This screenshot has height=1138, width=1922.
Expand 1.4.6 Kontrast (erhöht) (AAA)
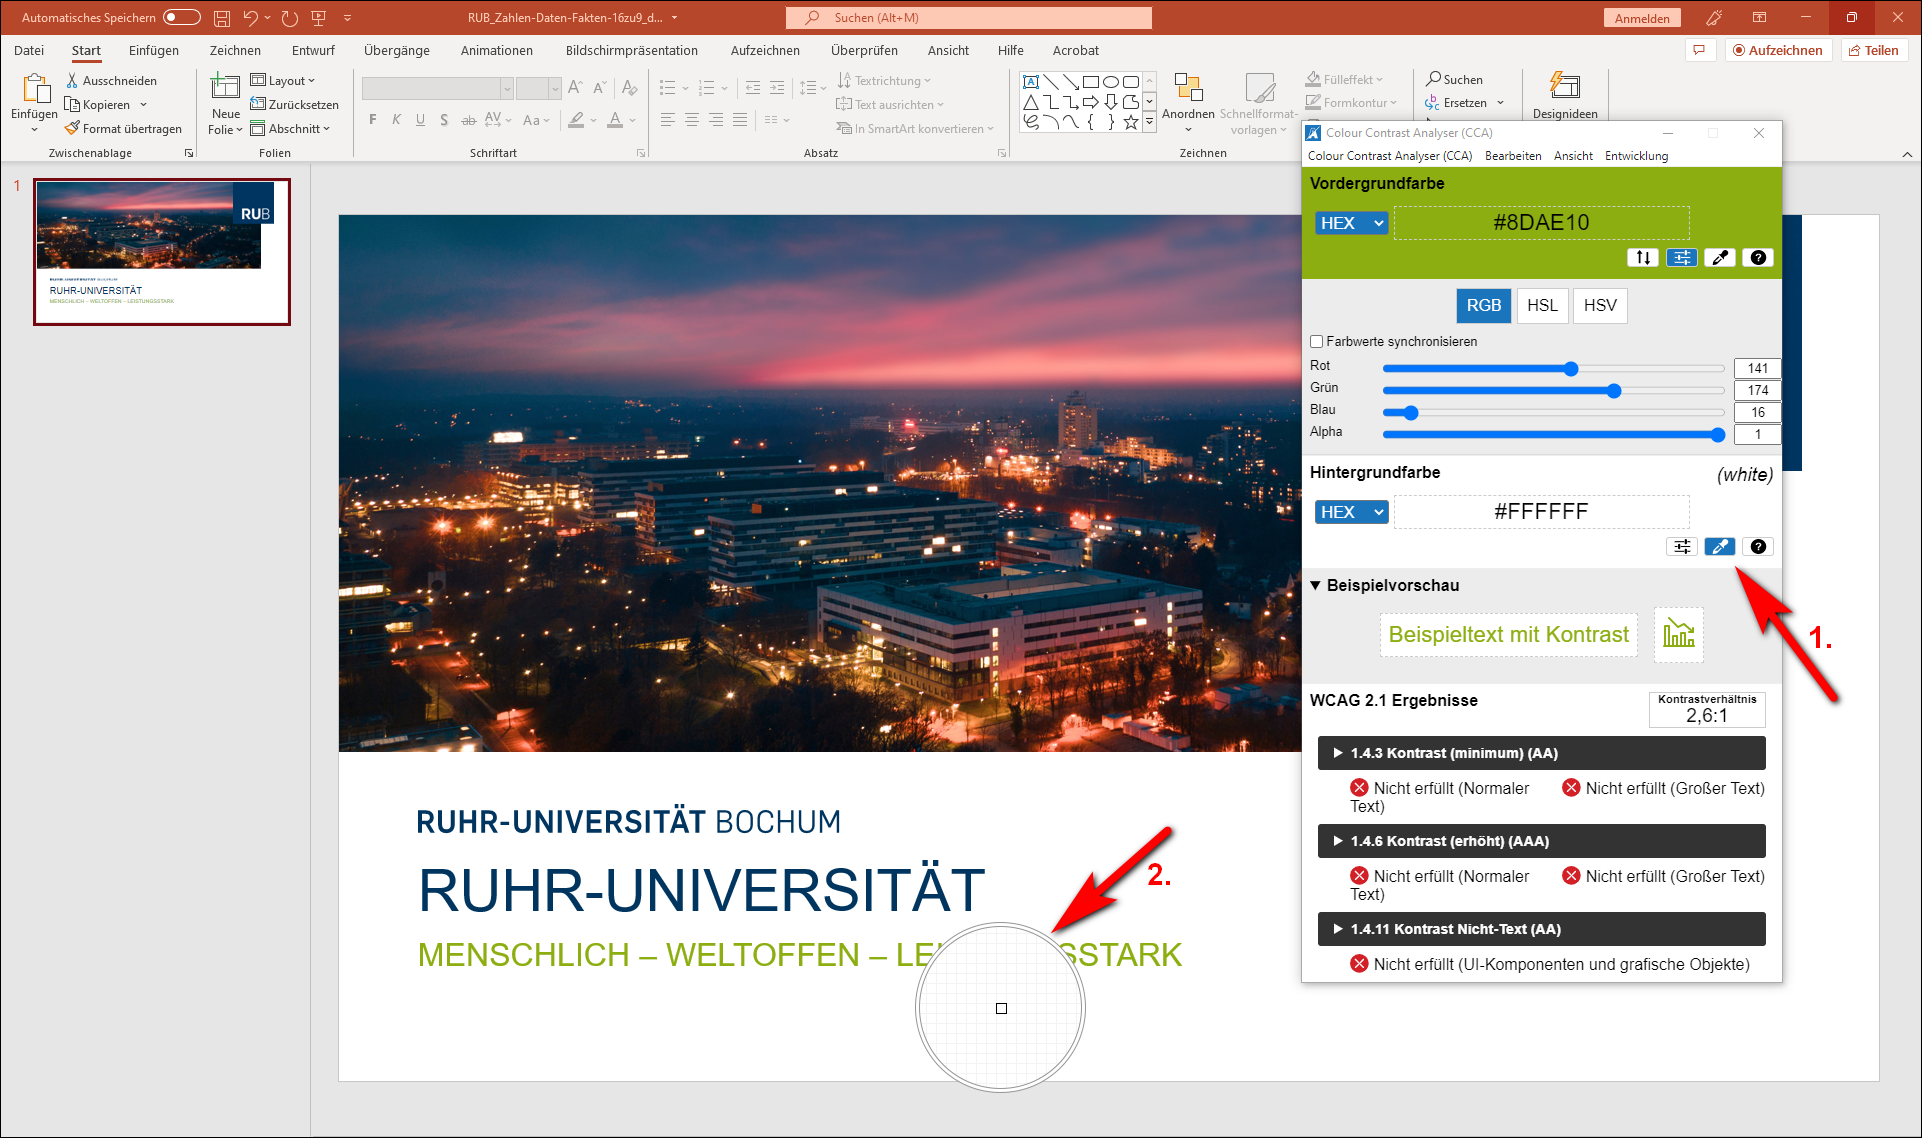tap(1541, 841)
